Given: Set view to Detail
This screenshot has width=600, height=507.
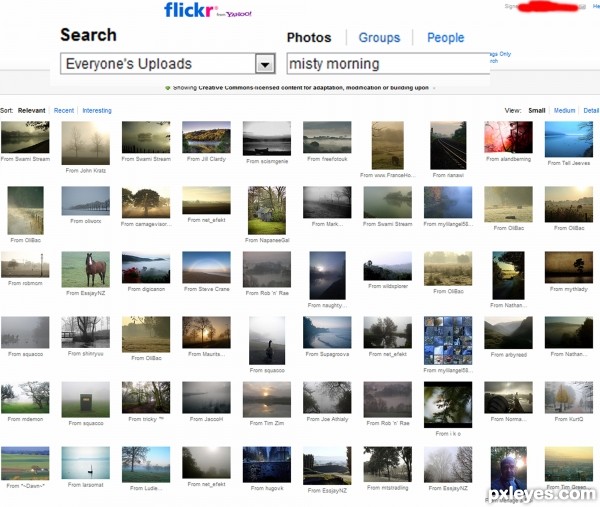Looking at the screenshot, I should pos(591,111).
